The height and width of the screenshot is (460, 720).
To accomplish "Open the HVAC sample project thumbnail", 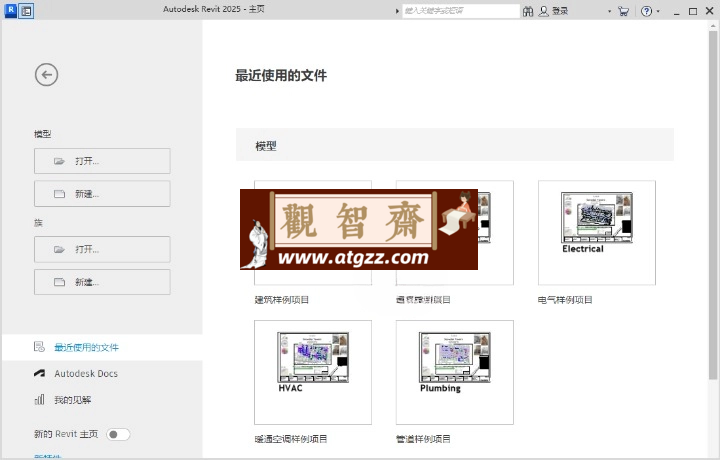I will click(x=313, y=372).
